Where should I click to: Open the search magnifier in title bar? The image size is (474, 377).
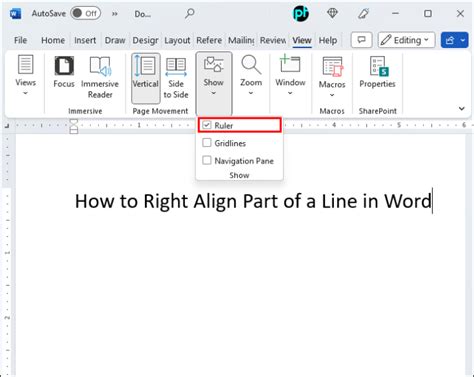click(x=190, y=14)
